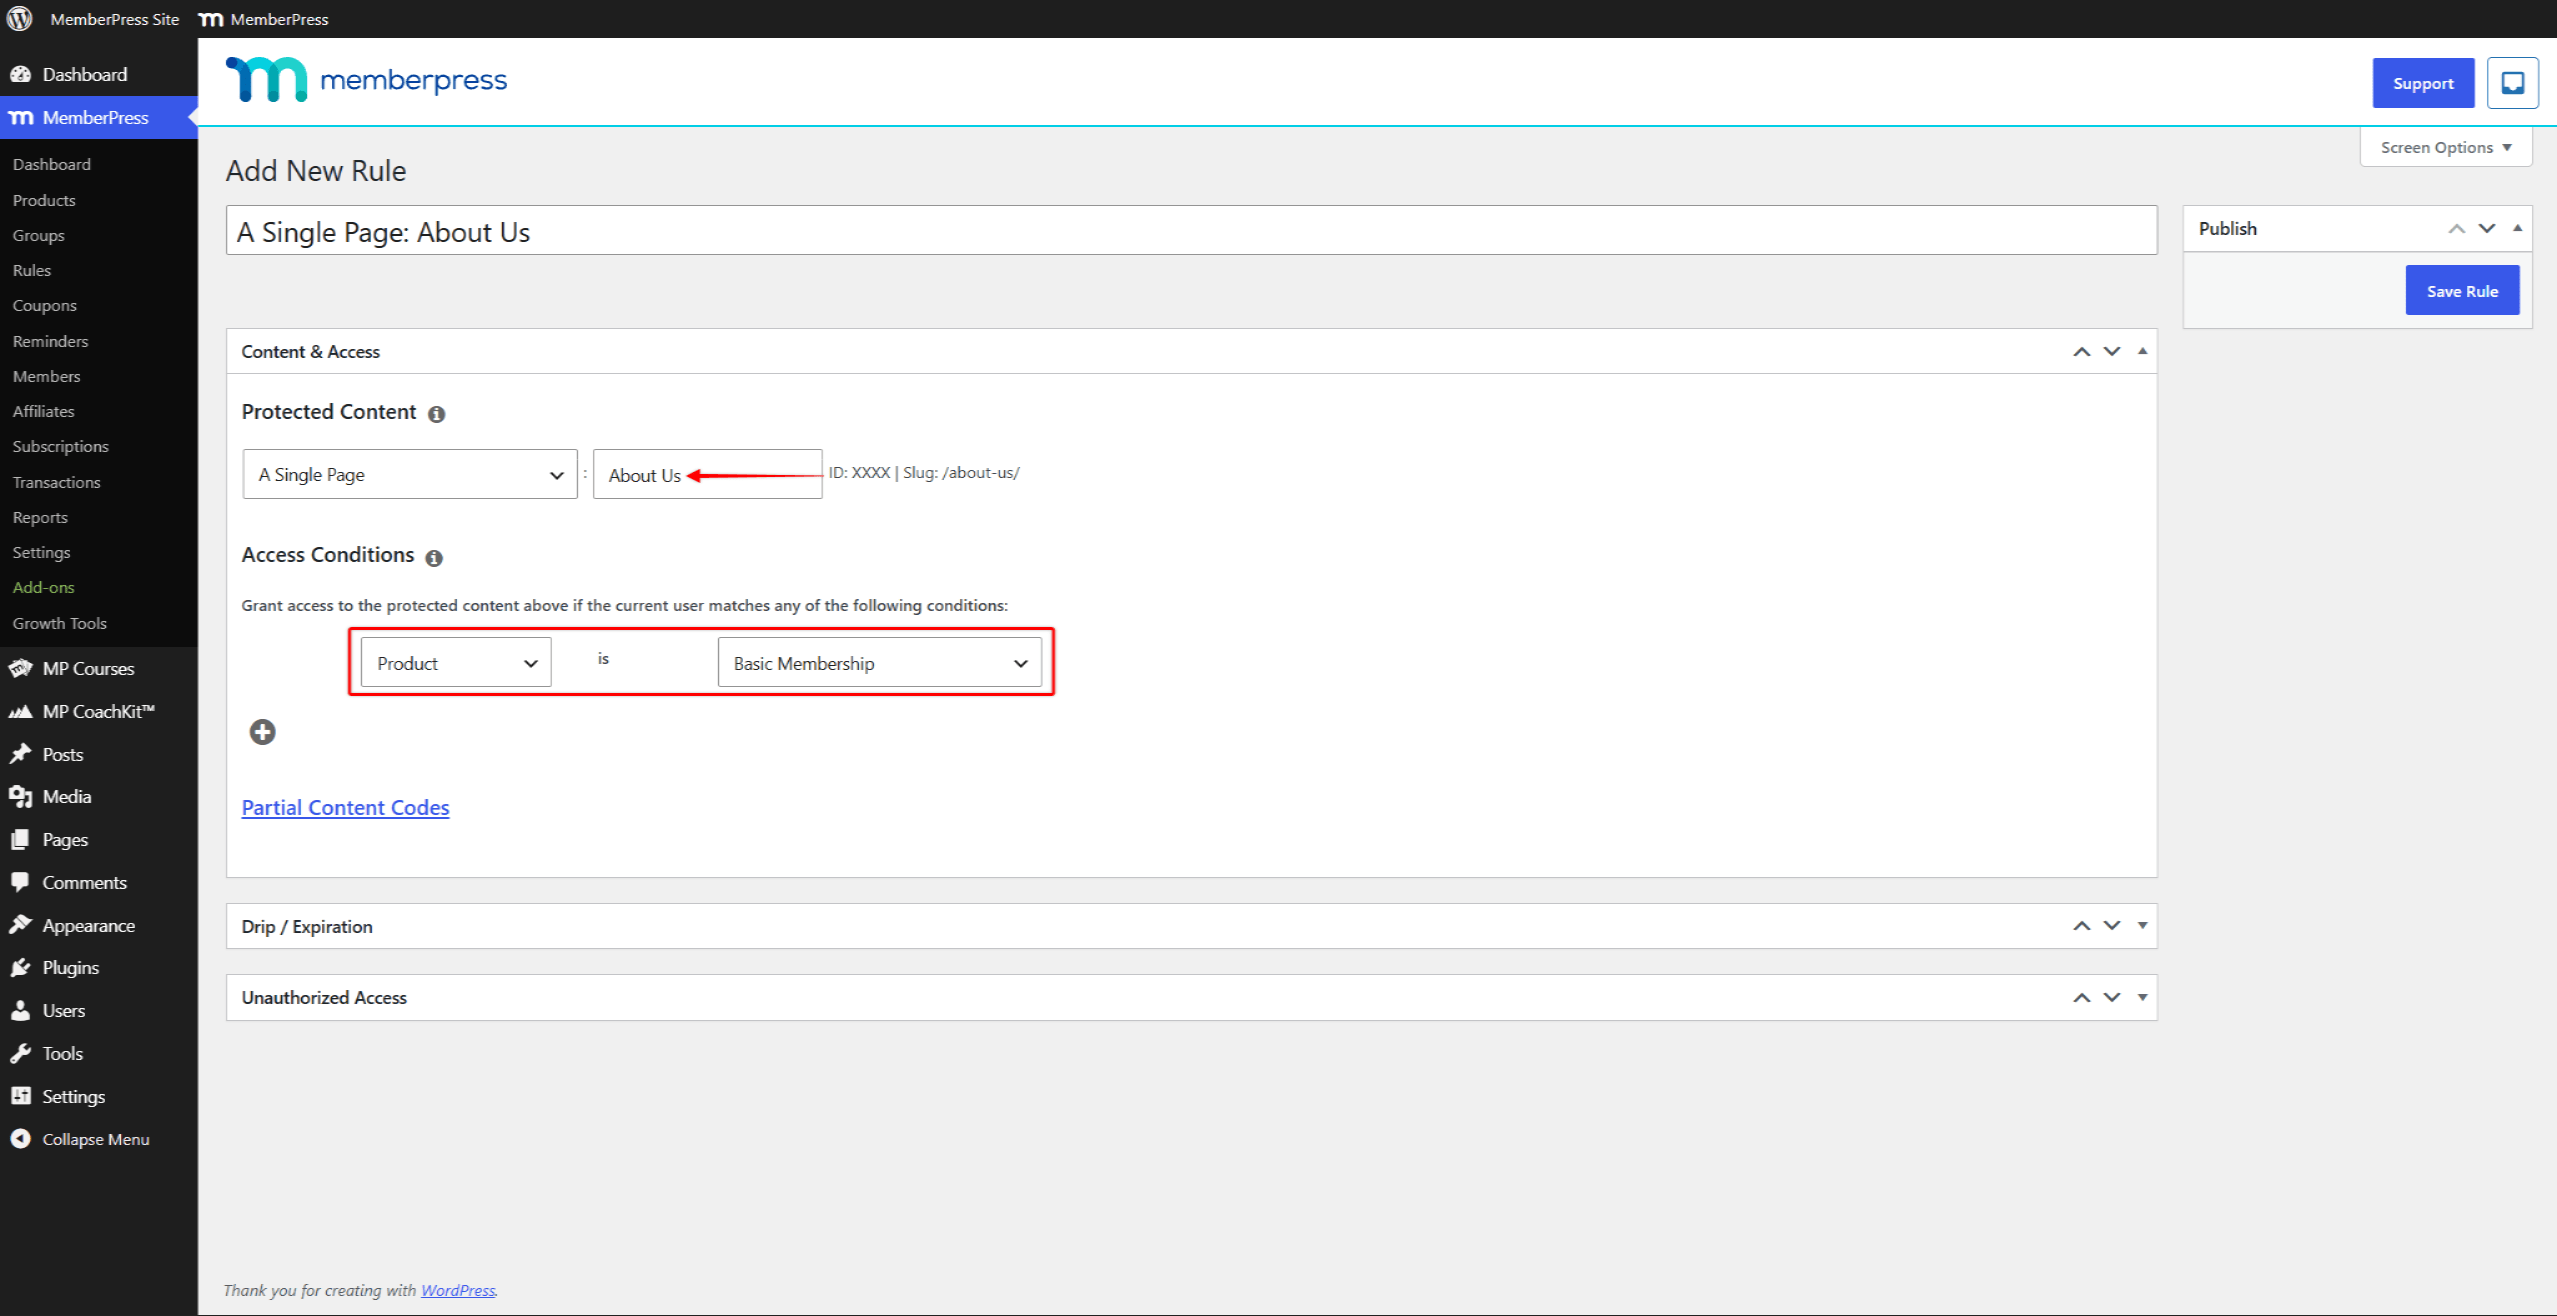
Task: Click the Pages icon in sidebar
Action: click(20, 840)
